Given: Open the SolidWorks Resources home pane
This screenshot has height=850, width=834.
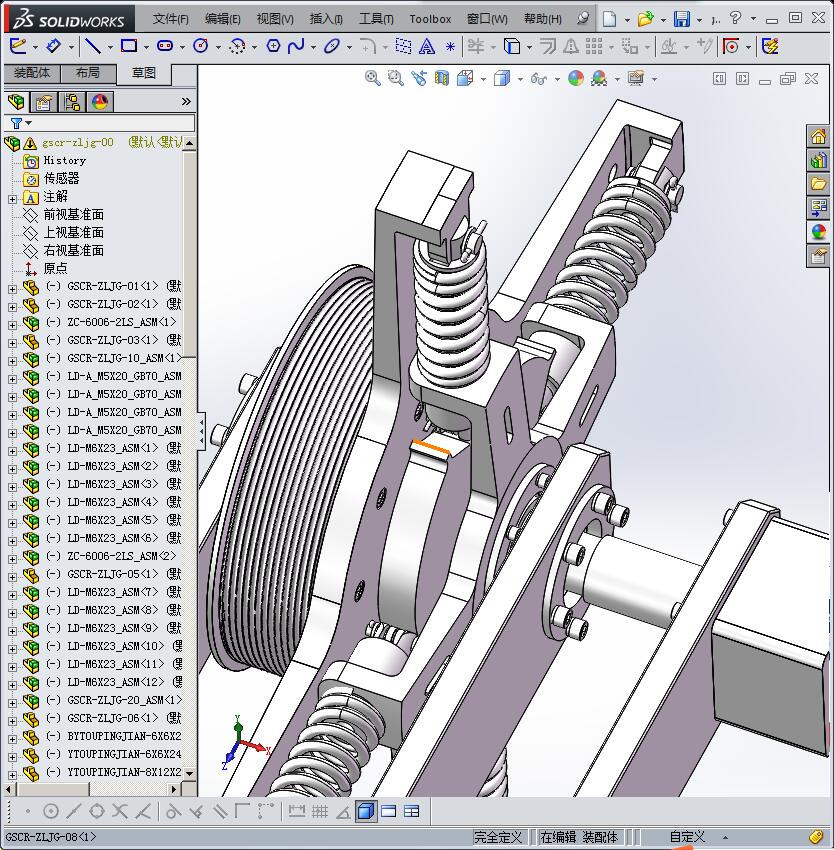Looking at the screenshot, I should pos(819,136).
